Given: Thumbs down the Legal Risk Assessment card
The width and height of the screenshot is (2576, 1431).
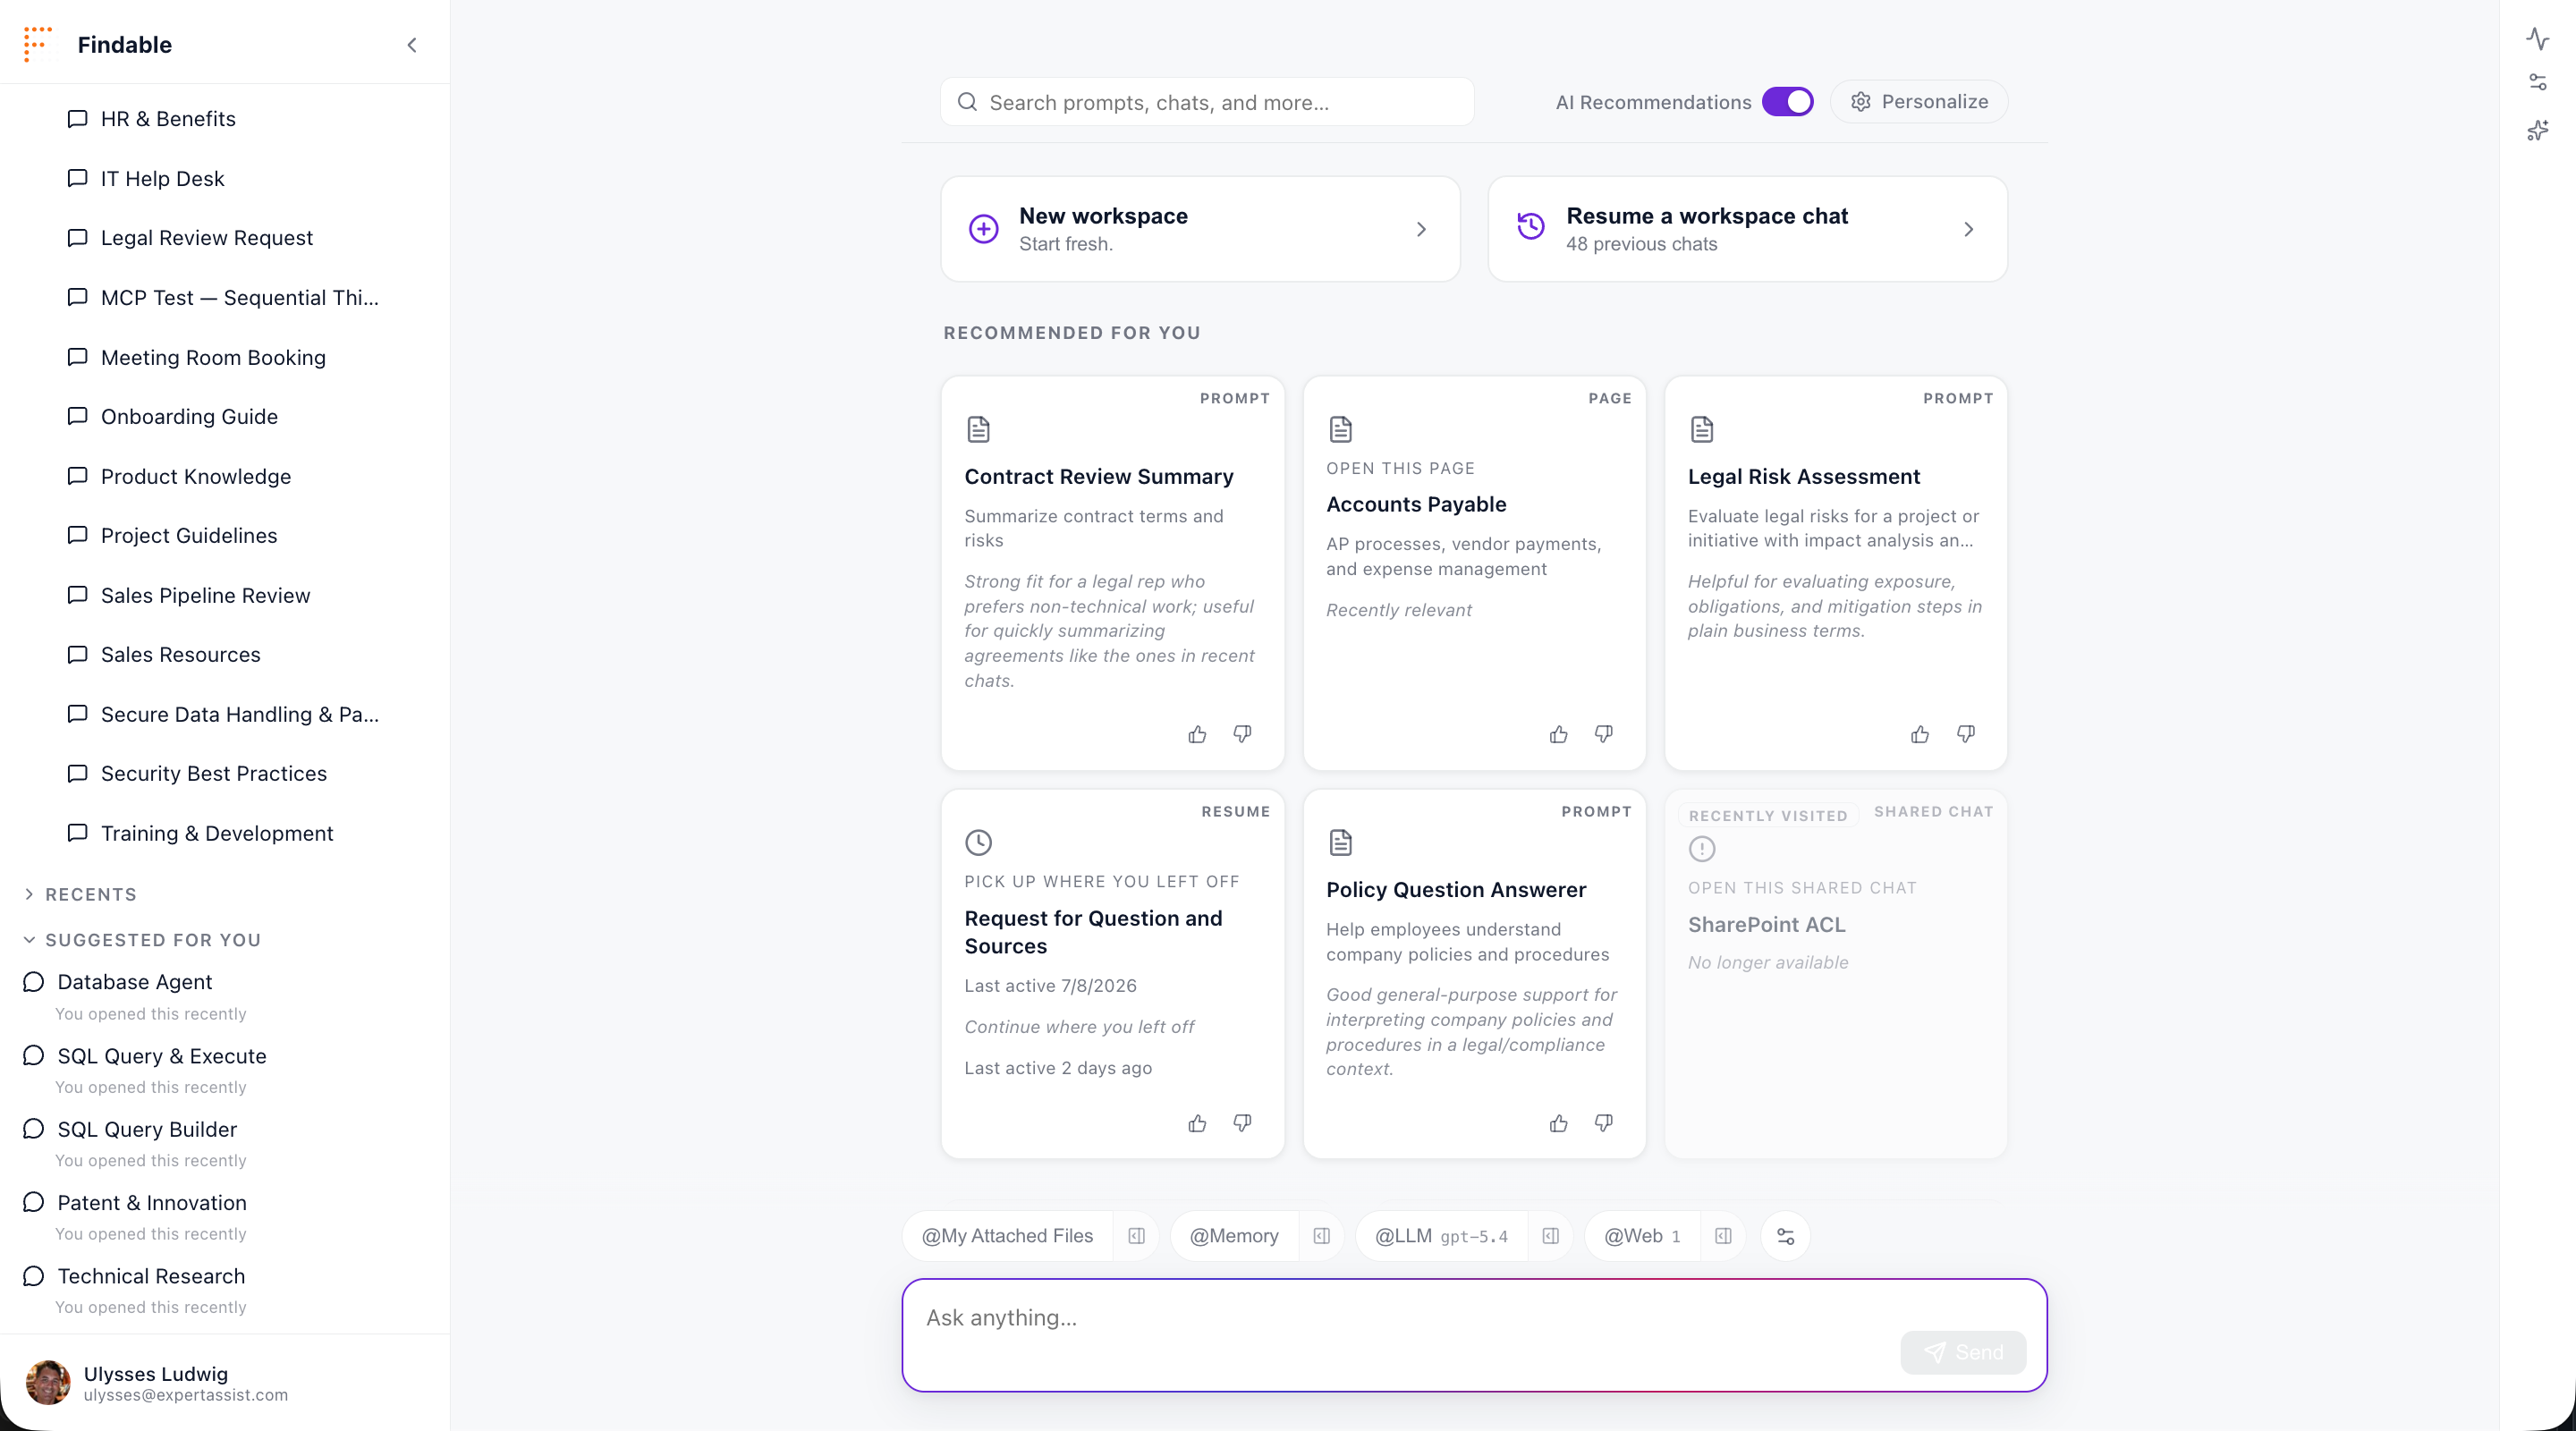Looking at the screenshot, I should pos(1966,735).
